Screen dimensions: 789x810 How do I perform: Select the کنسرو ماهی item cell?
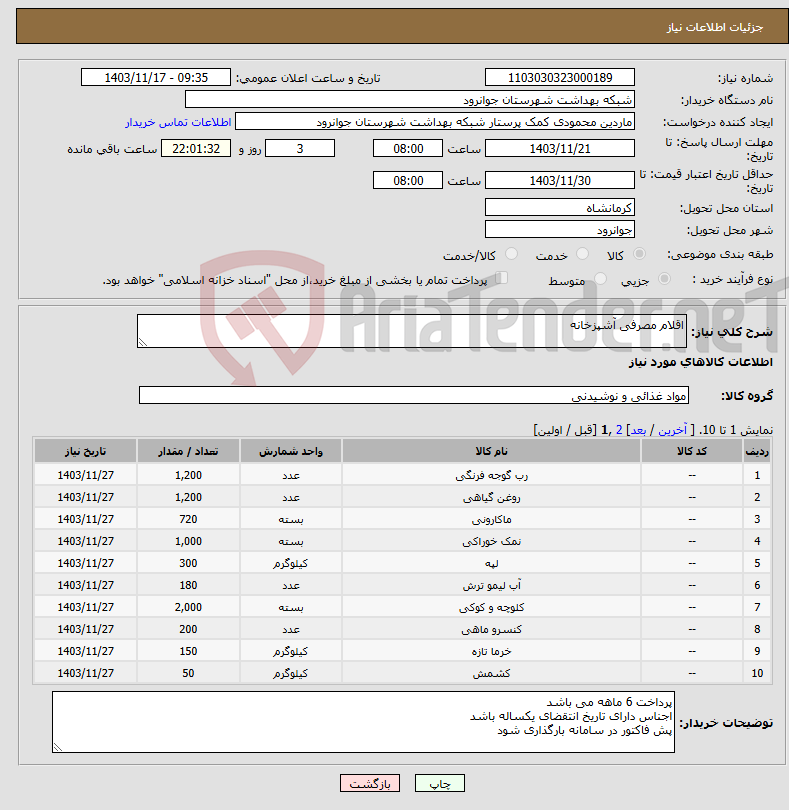pos(491,629)
